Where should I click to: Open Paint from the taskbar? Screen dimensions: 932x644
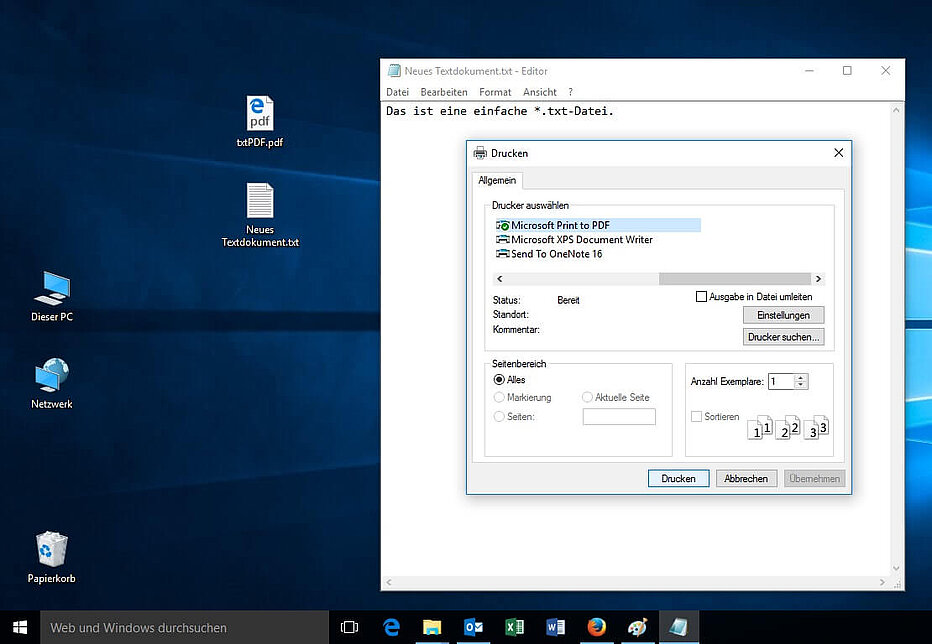tap(637, 627)
